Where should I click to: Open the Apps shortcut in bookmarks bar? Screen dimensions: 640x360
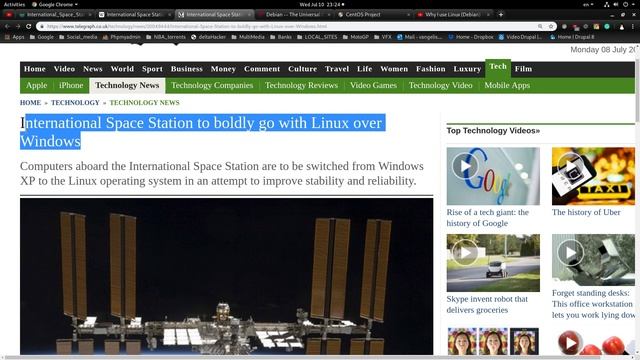click(x=14, y=37)
